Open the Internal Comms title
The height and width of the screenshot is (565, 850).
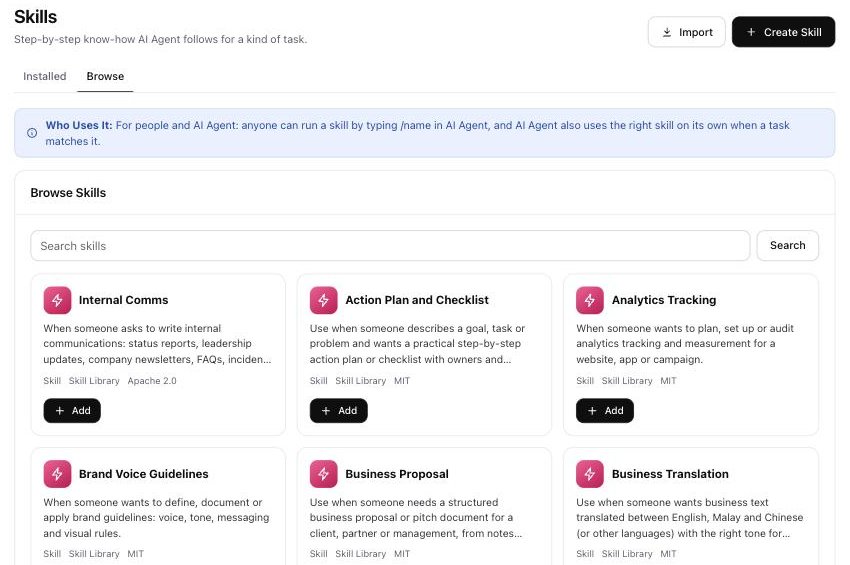click(124, 300)
